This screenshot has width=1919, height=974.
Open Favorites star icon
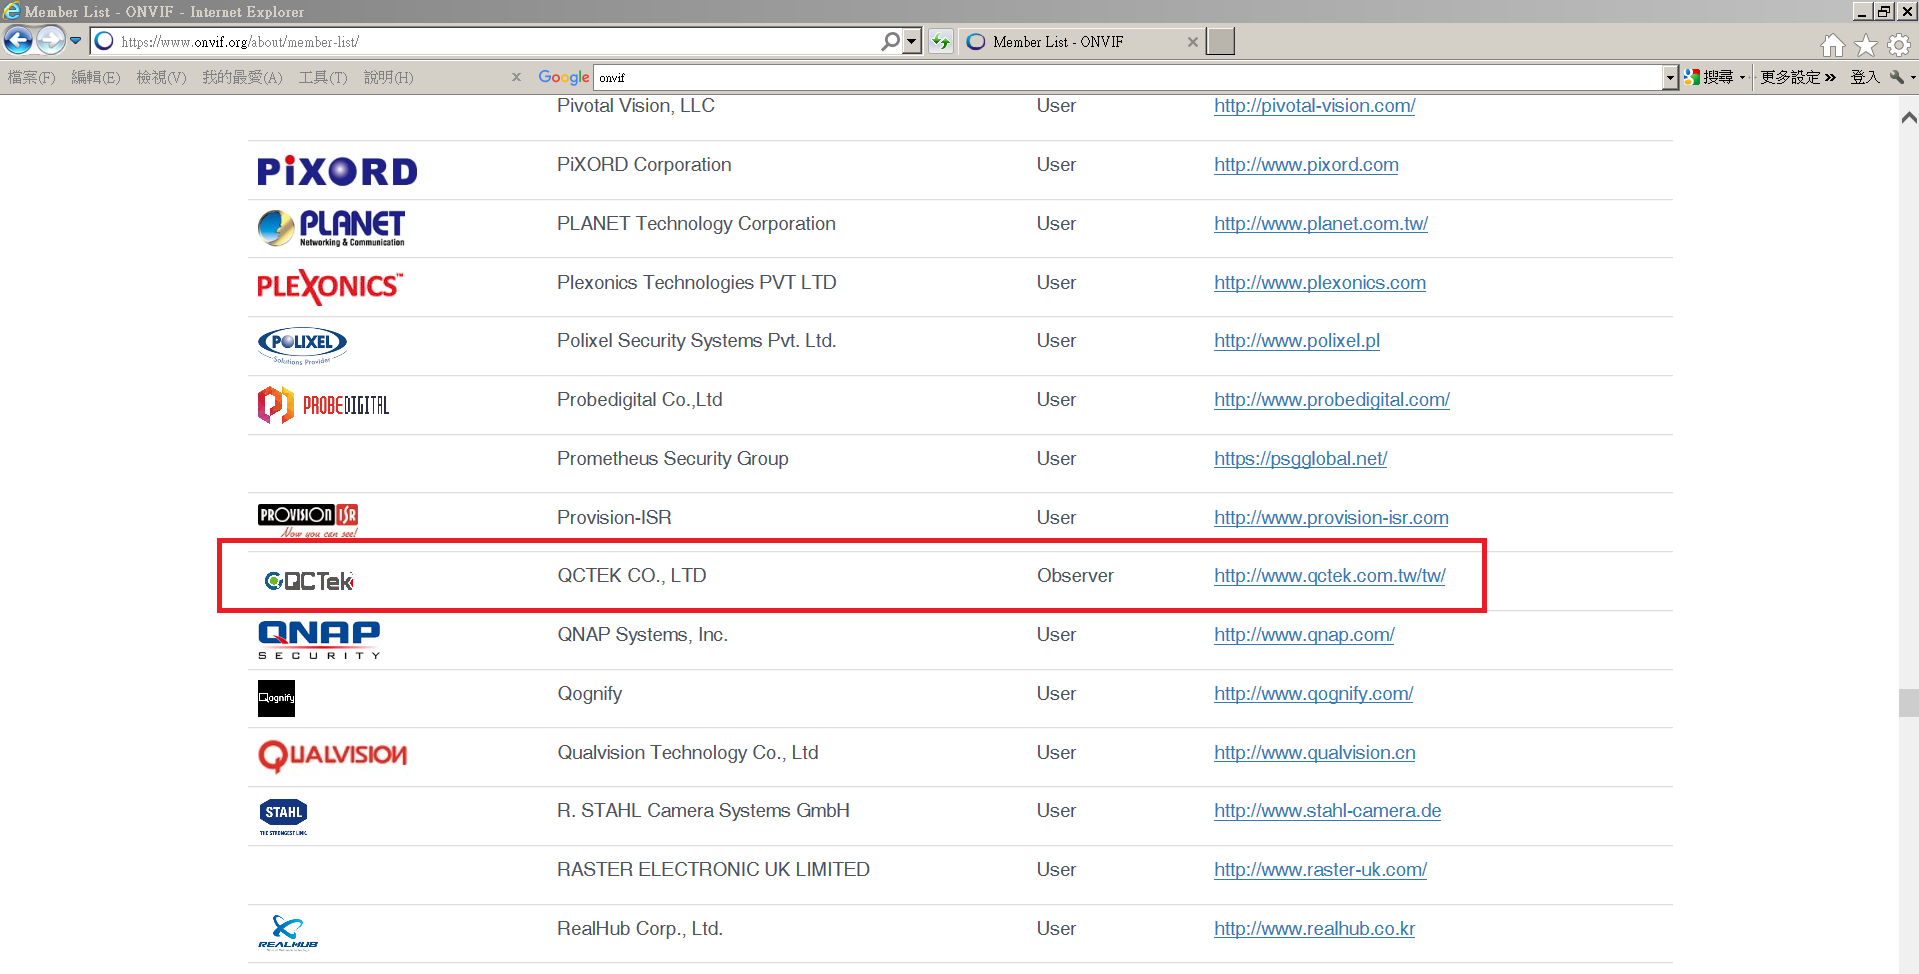pos(1865,45)
